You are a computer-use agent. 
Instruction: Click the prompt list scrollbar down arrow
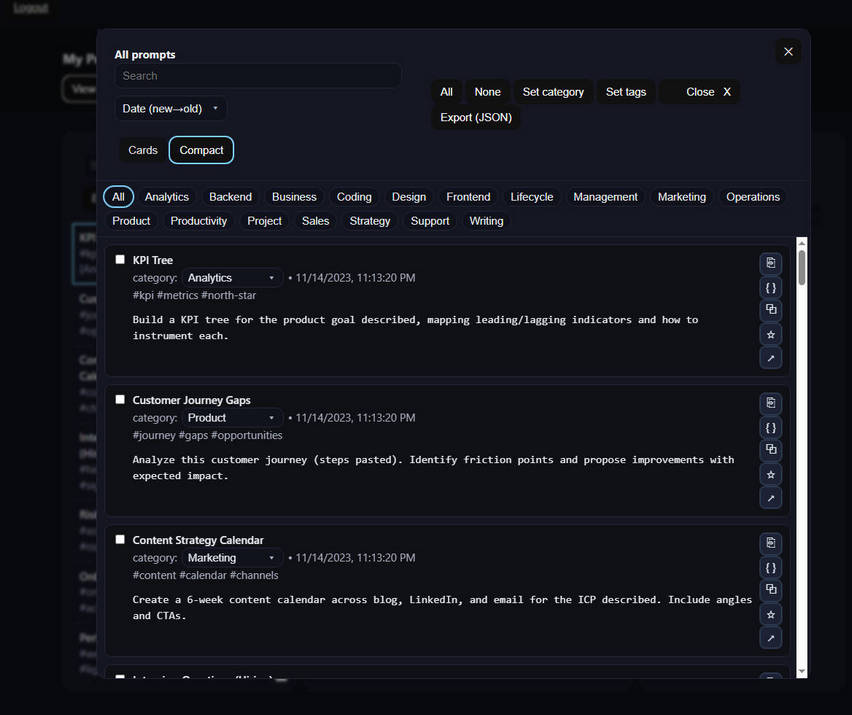801,672
